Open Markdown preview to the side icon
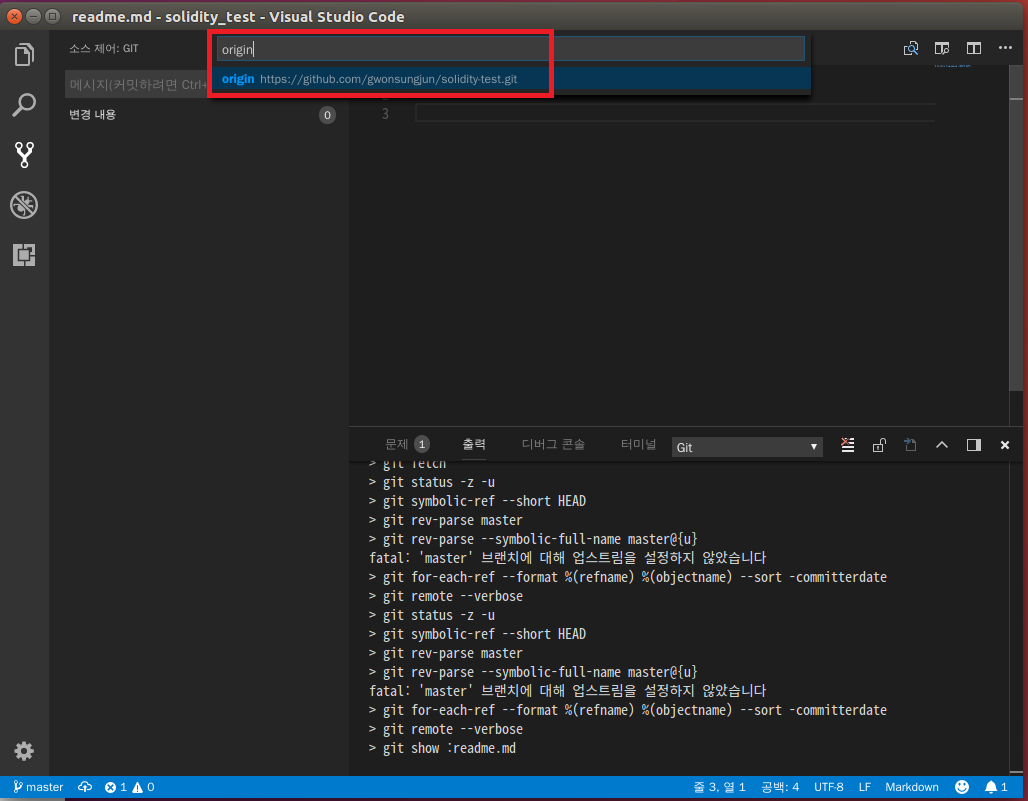1028x801 pixels. point(942,49)
